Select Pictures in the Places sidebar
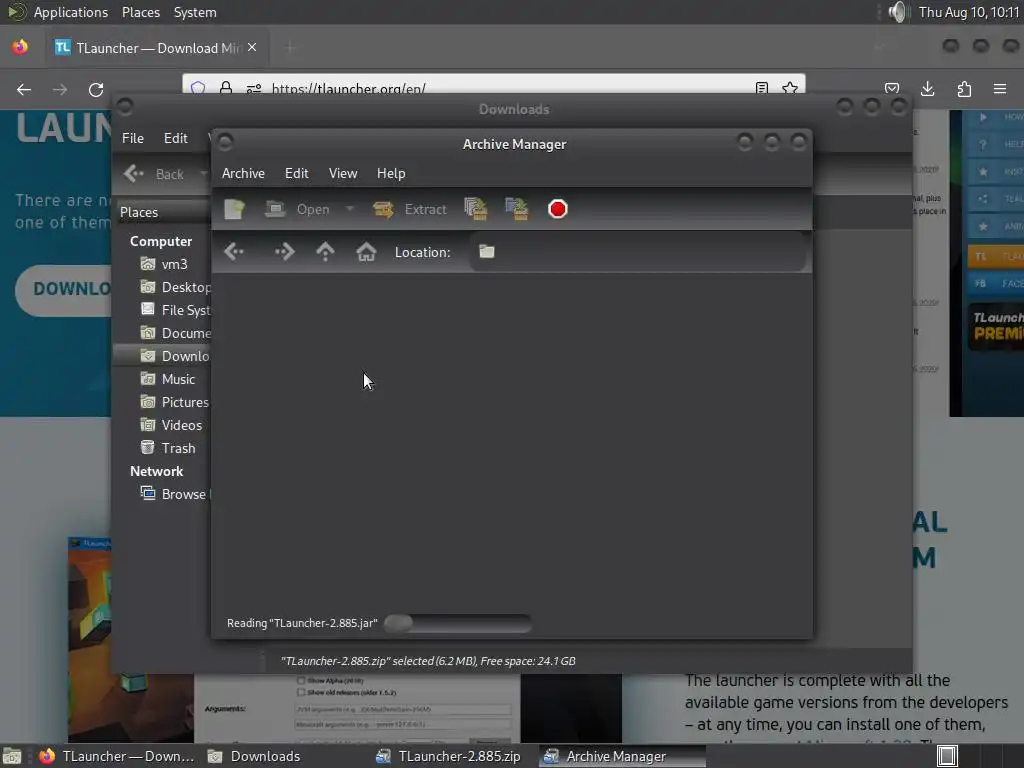The image size is (1024, 768). [x=174, y=402]
